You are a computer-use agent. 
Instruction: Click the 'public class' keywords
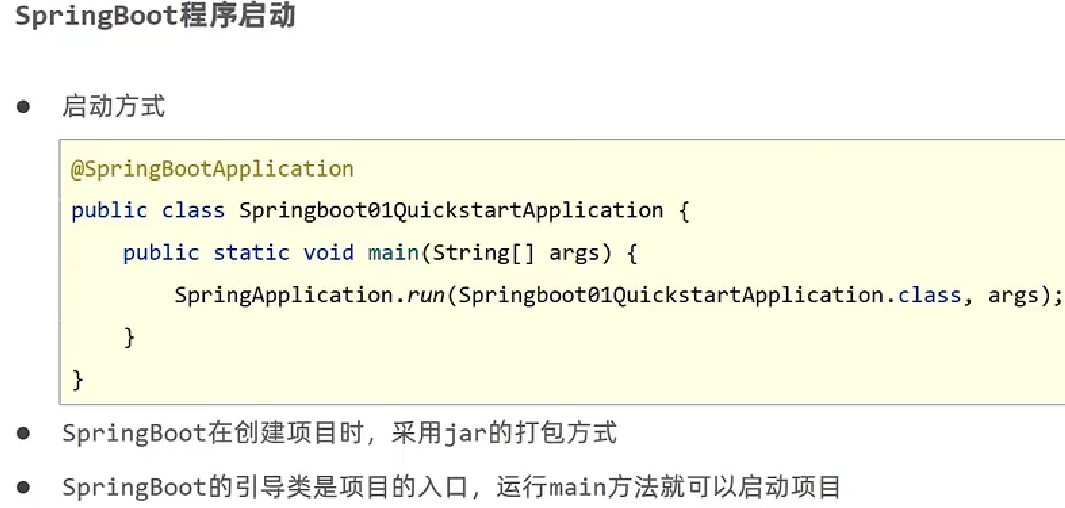point(148,211)
